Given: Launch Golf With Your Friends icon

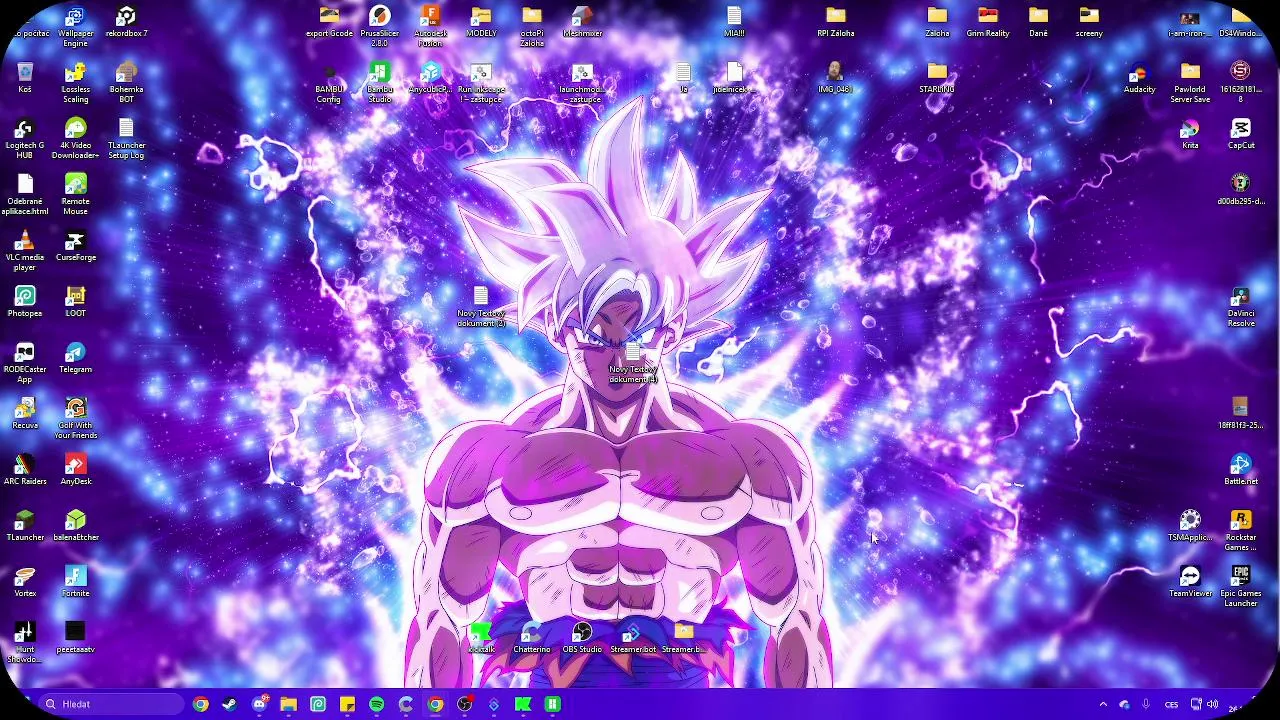Looking at the screenshot, I should pos(75,419).
